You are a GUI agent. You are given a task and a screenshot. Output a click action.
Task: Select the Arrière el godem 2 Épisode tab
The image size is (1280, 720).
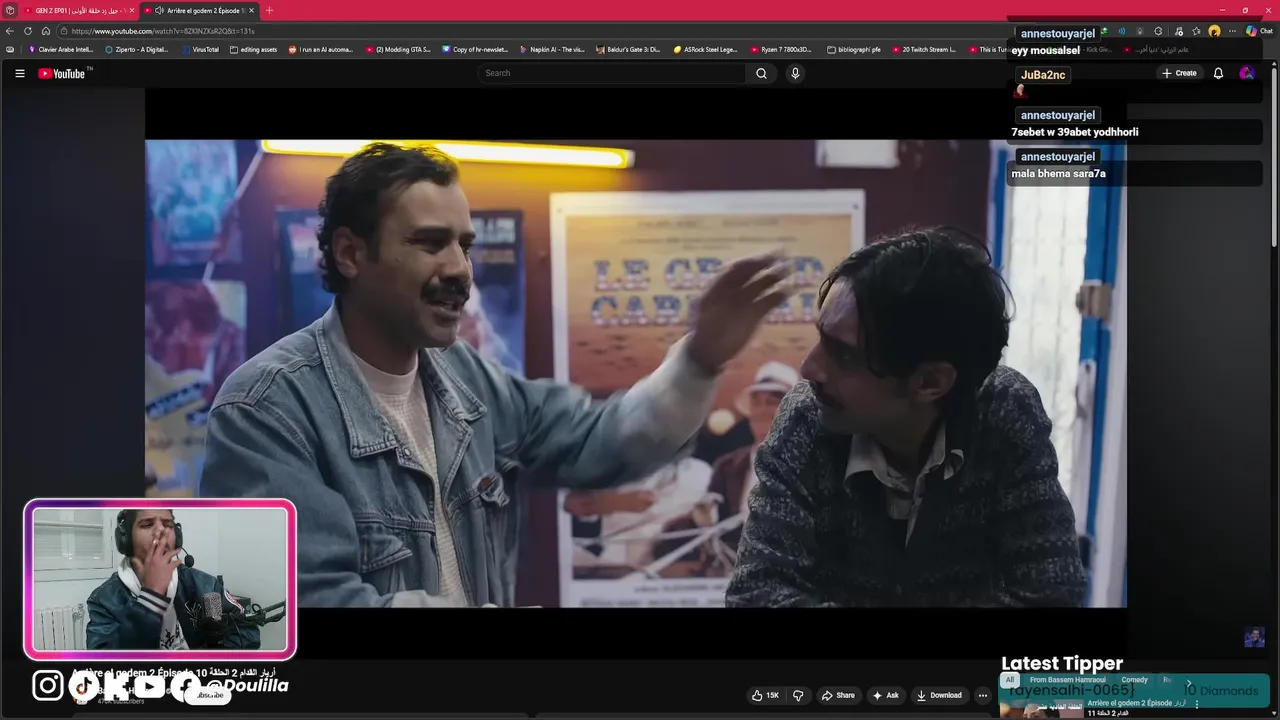click(199, 10)
